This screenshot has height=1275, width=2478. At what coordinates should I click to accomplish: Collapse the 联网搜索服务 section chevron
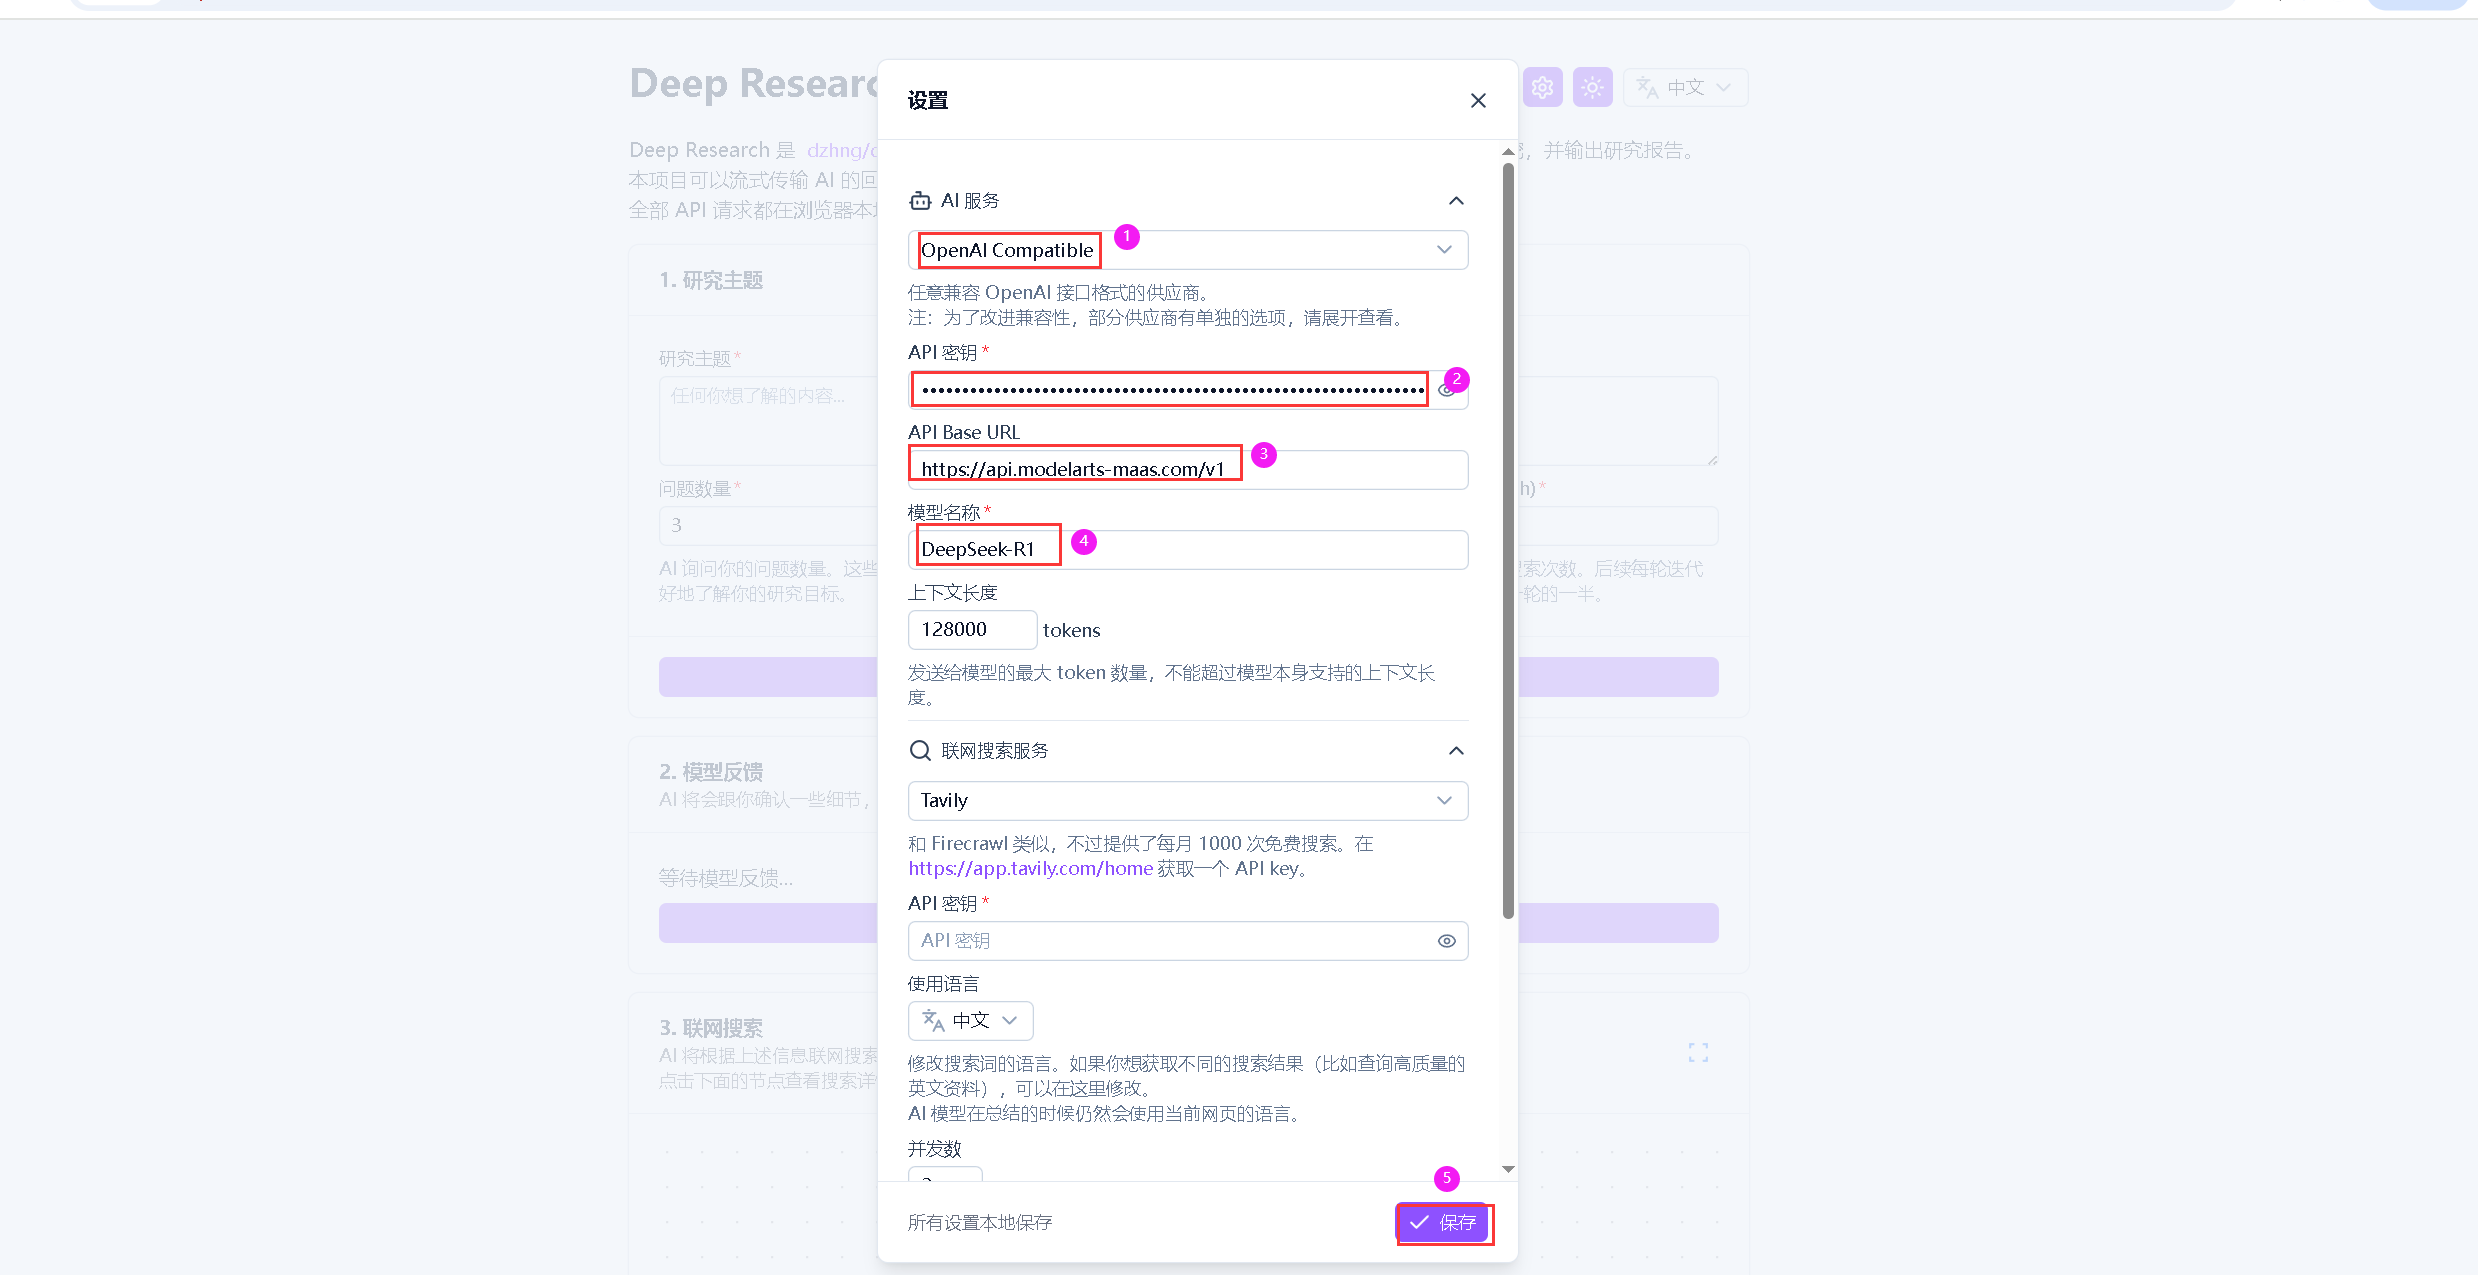click(x=1456, y=751)
